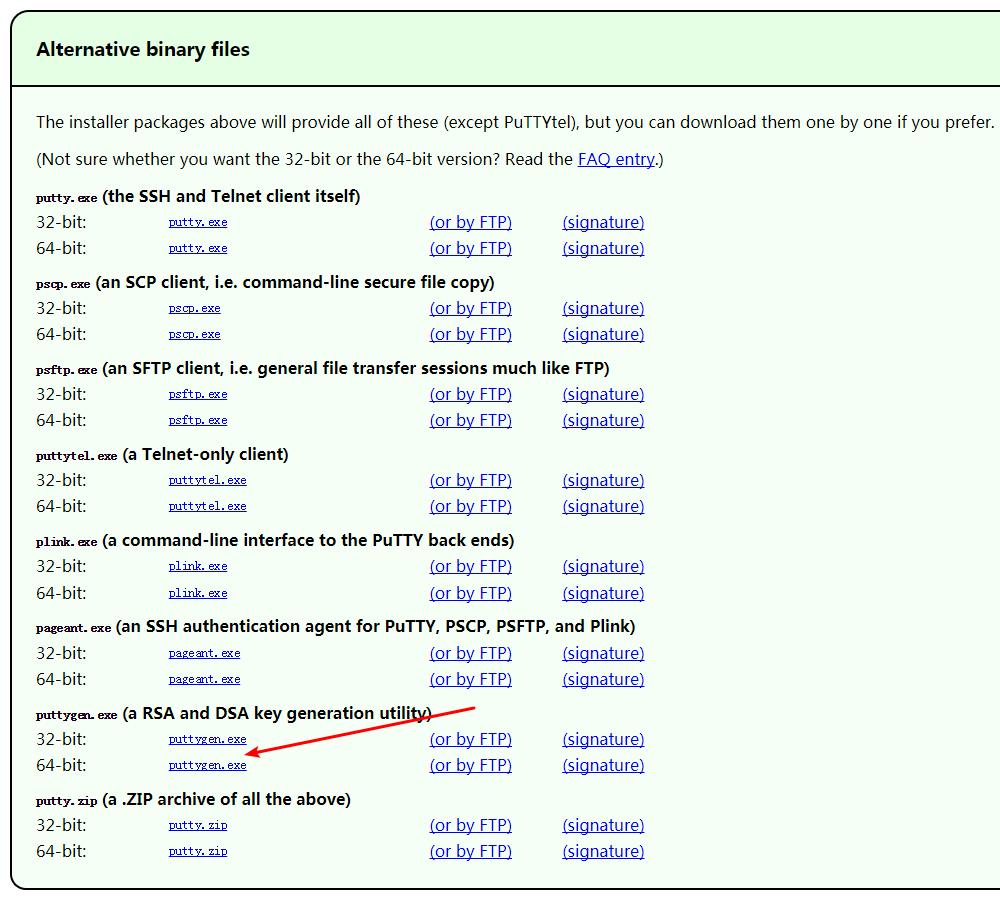Download 32-bit plink.exe
The width and height of the screenshot is (1000, 900).
pyautogui.click(x=198, y=567)
